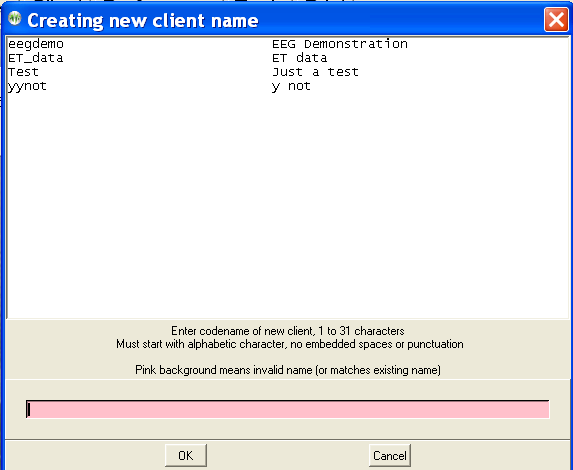Select the ET_data client codename
The height and width of the screenshot is (470, 573).
pyautogui.click(x=35, y=58)
